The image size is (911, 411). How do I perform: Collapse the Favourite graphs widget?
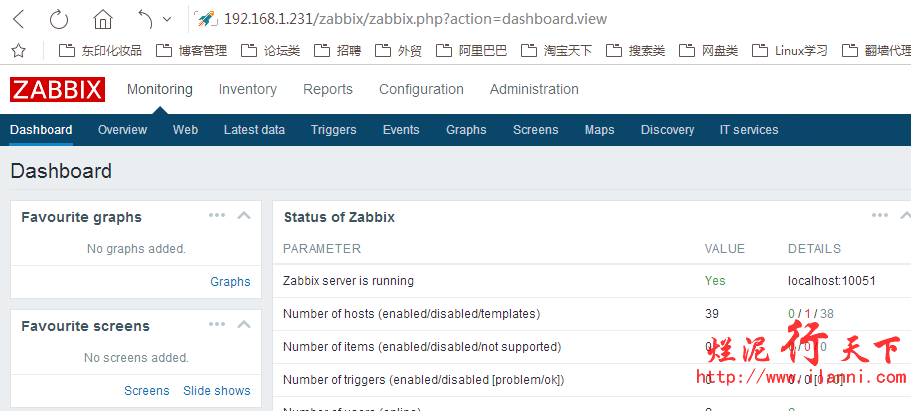[x=244, y=215]
